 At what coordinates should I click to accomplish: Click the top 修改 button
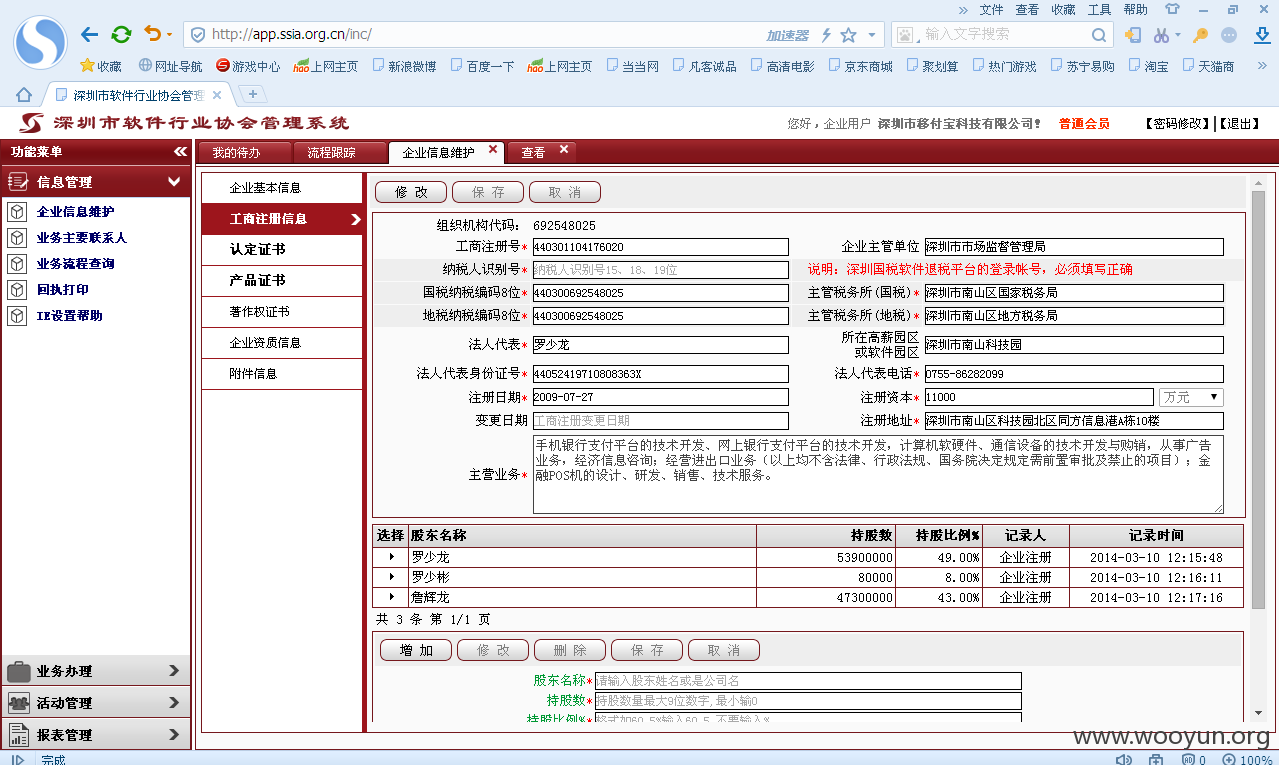[x=411, y=192]
